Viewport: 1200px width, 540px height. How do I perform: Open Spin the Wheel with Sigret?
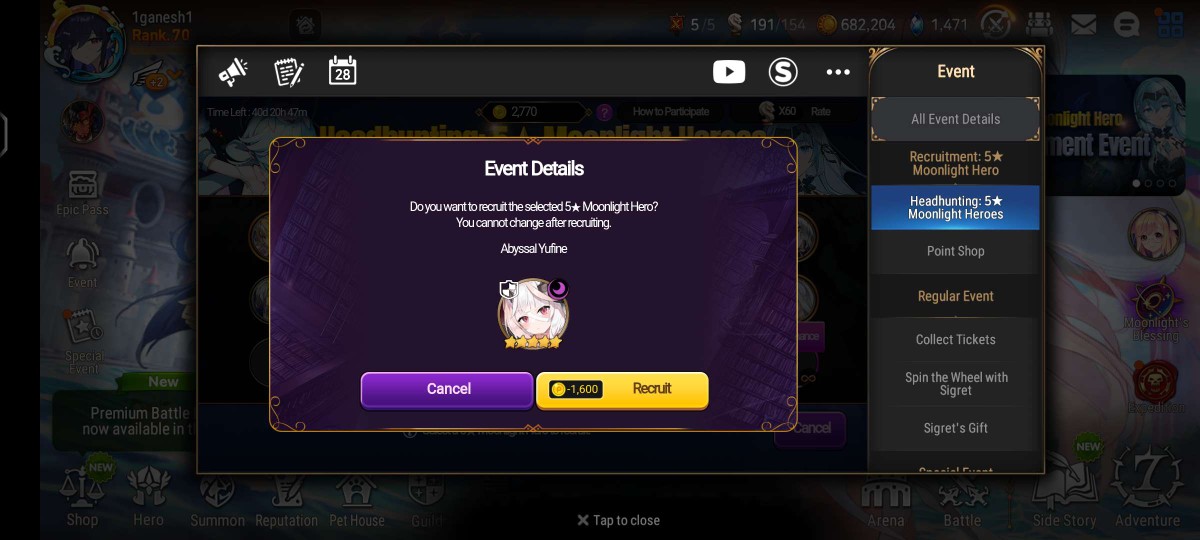(955, 384)
